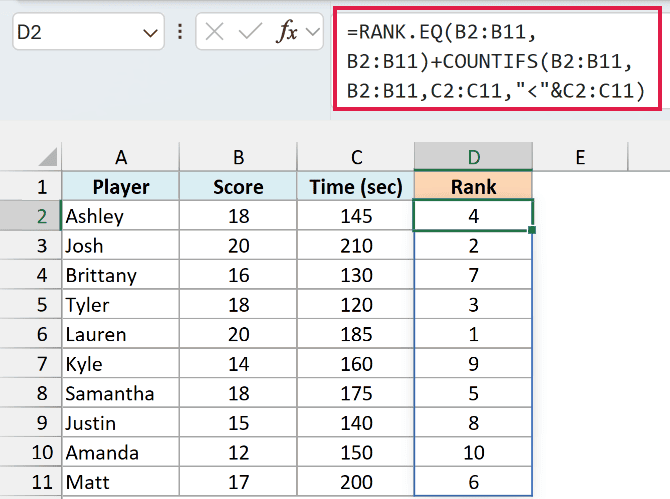The width and height of the screenshot is (670, 499).
Task: Click the Name Box showing D2
Action: 88,32
